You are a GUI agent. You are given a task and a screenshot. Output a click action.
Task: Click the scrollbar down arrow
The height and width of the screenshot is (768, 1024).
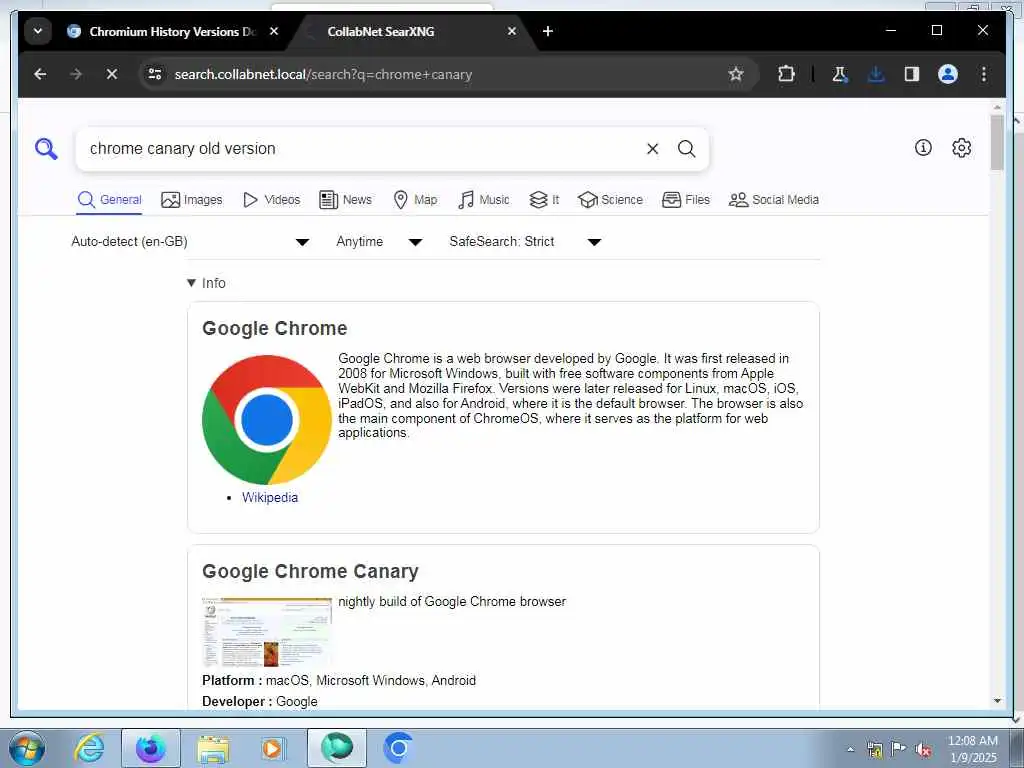(997, 701)
